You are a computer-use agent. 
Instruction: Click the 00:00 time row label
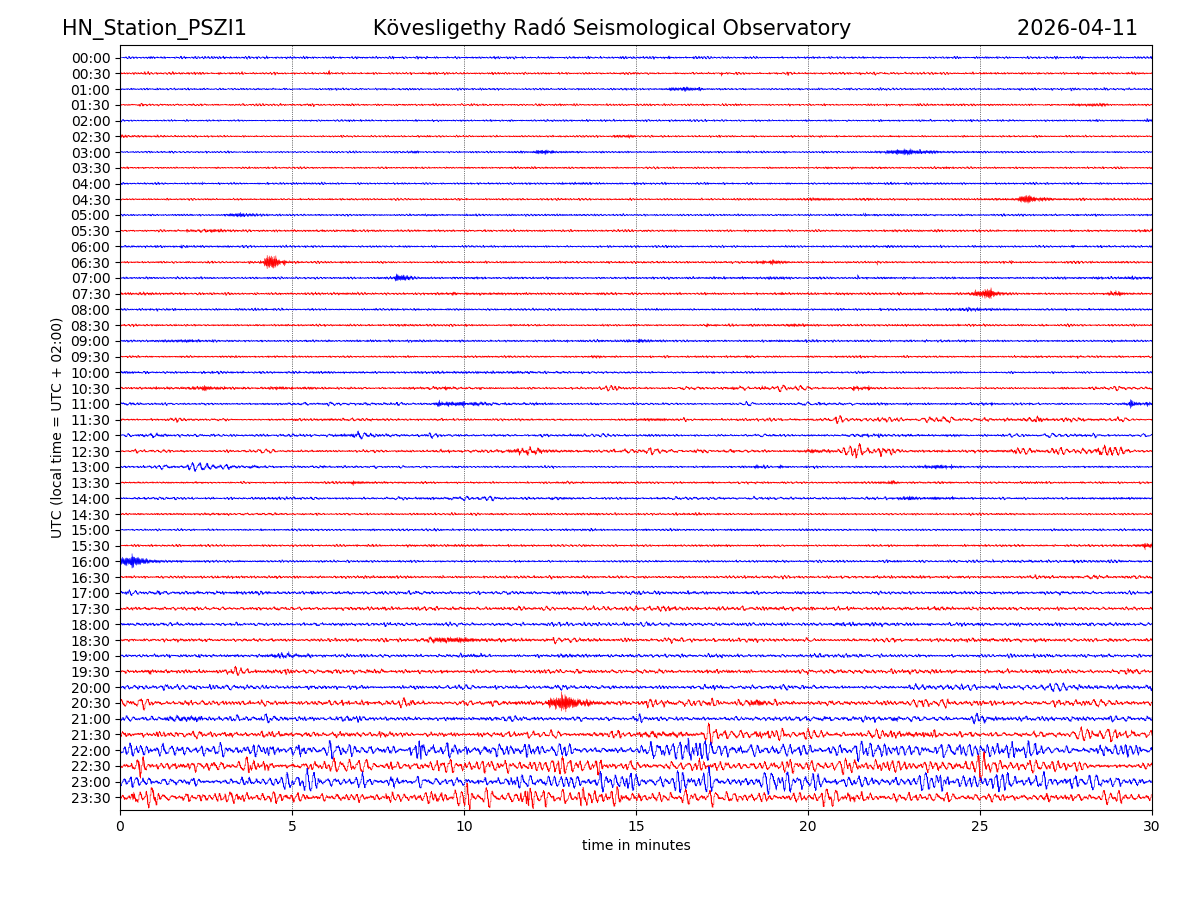pos(91,58)
